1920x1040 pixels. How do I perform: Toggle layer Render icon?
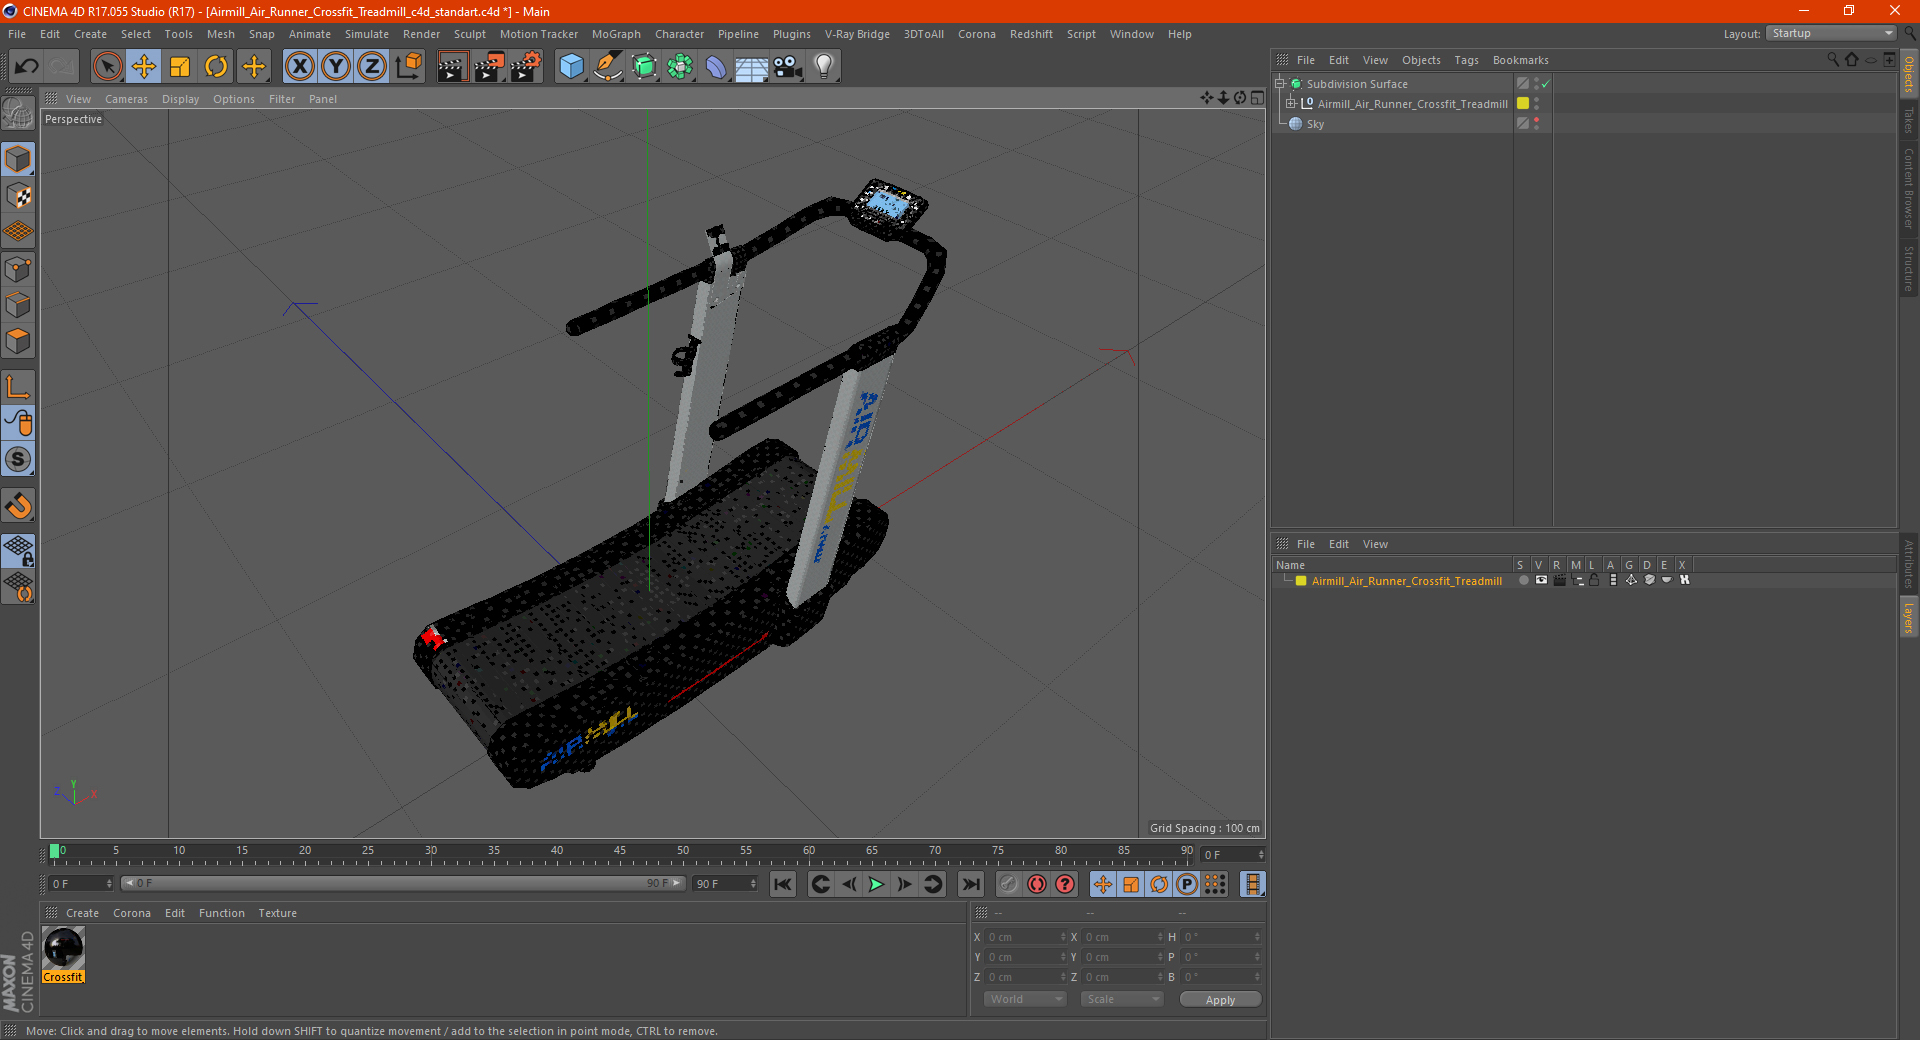tap(1559, 580)
